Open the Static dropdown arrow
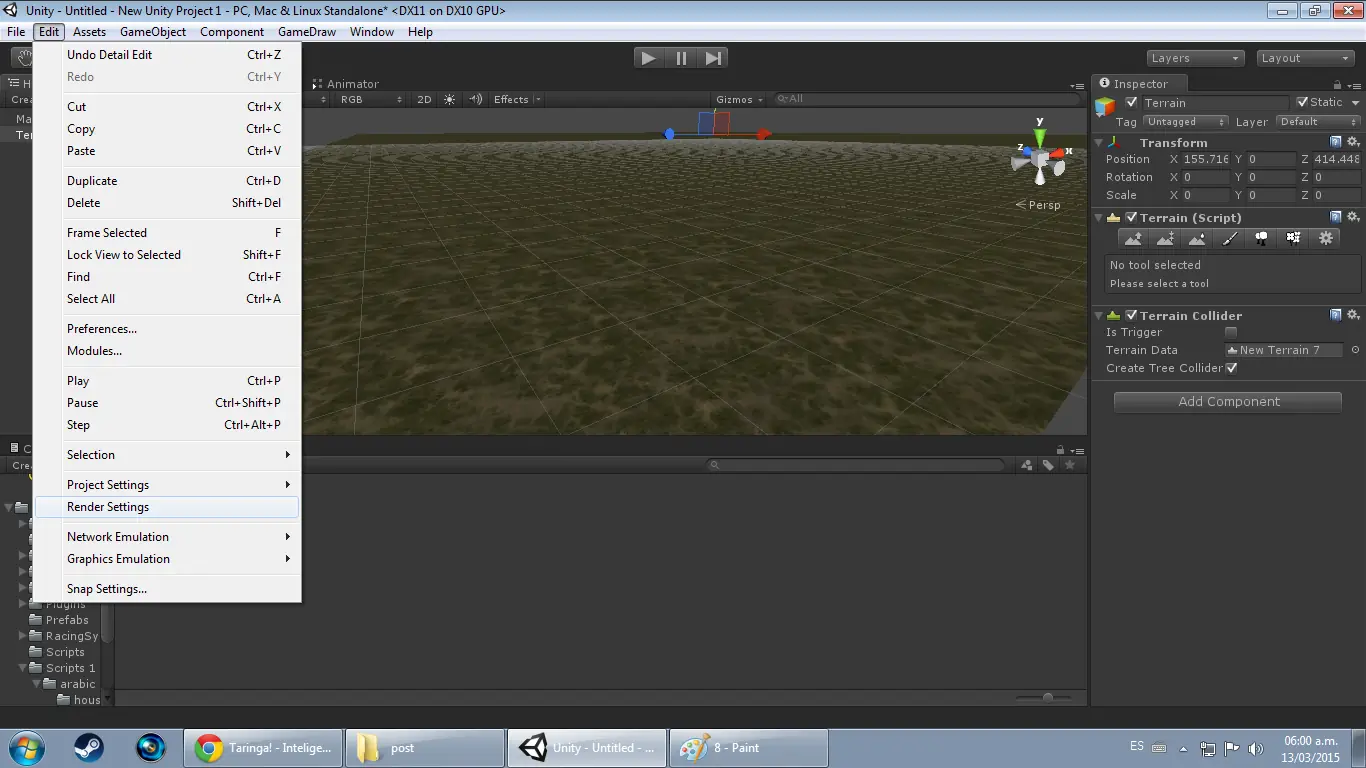Viewport: 1366px width, 768px height. point(1355,103)
